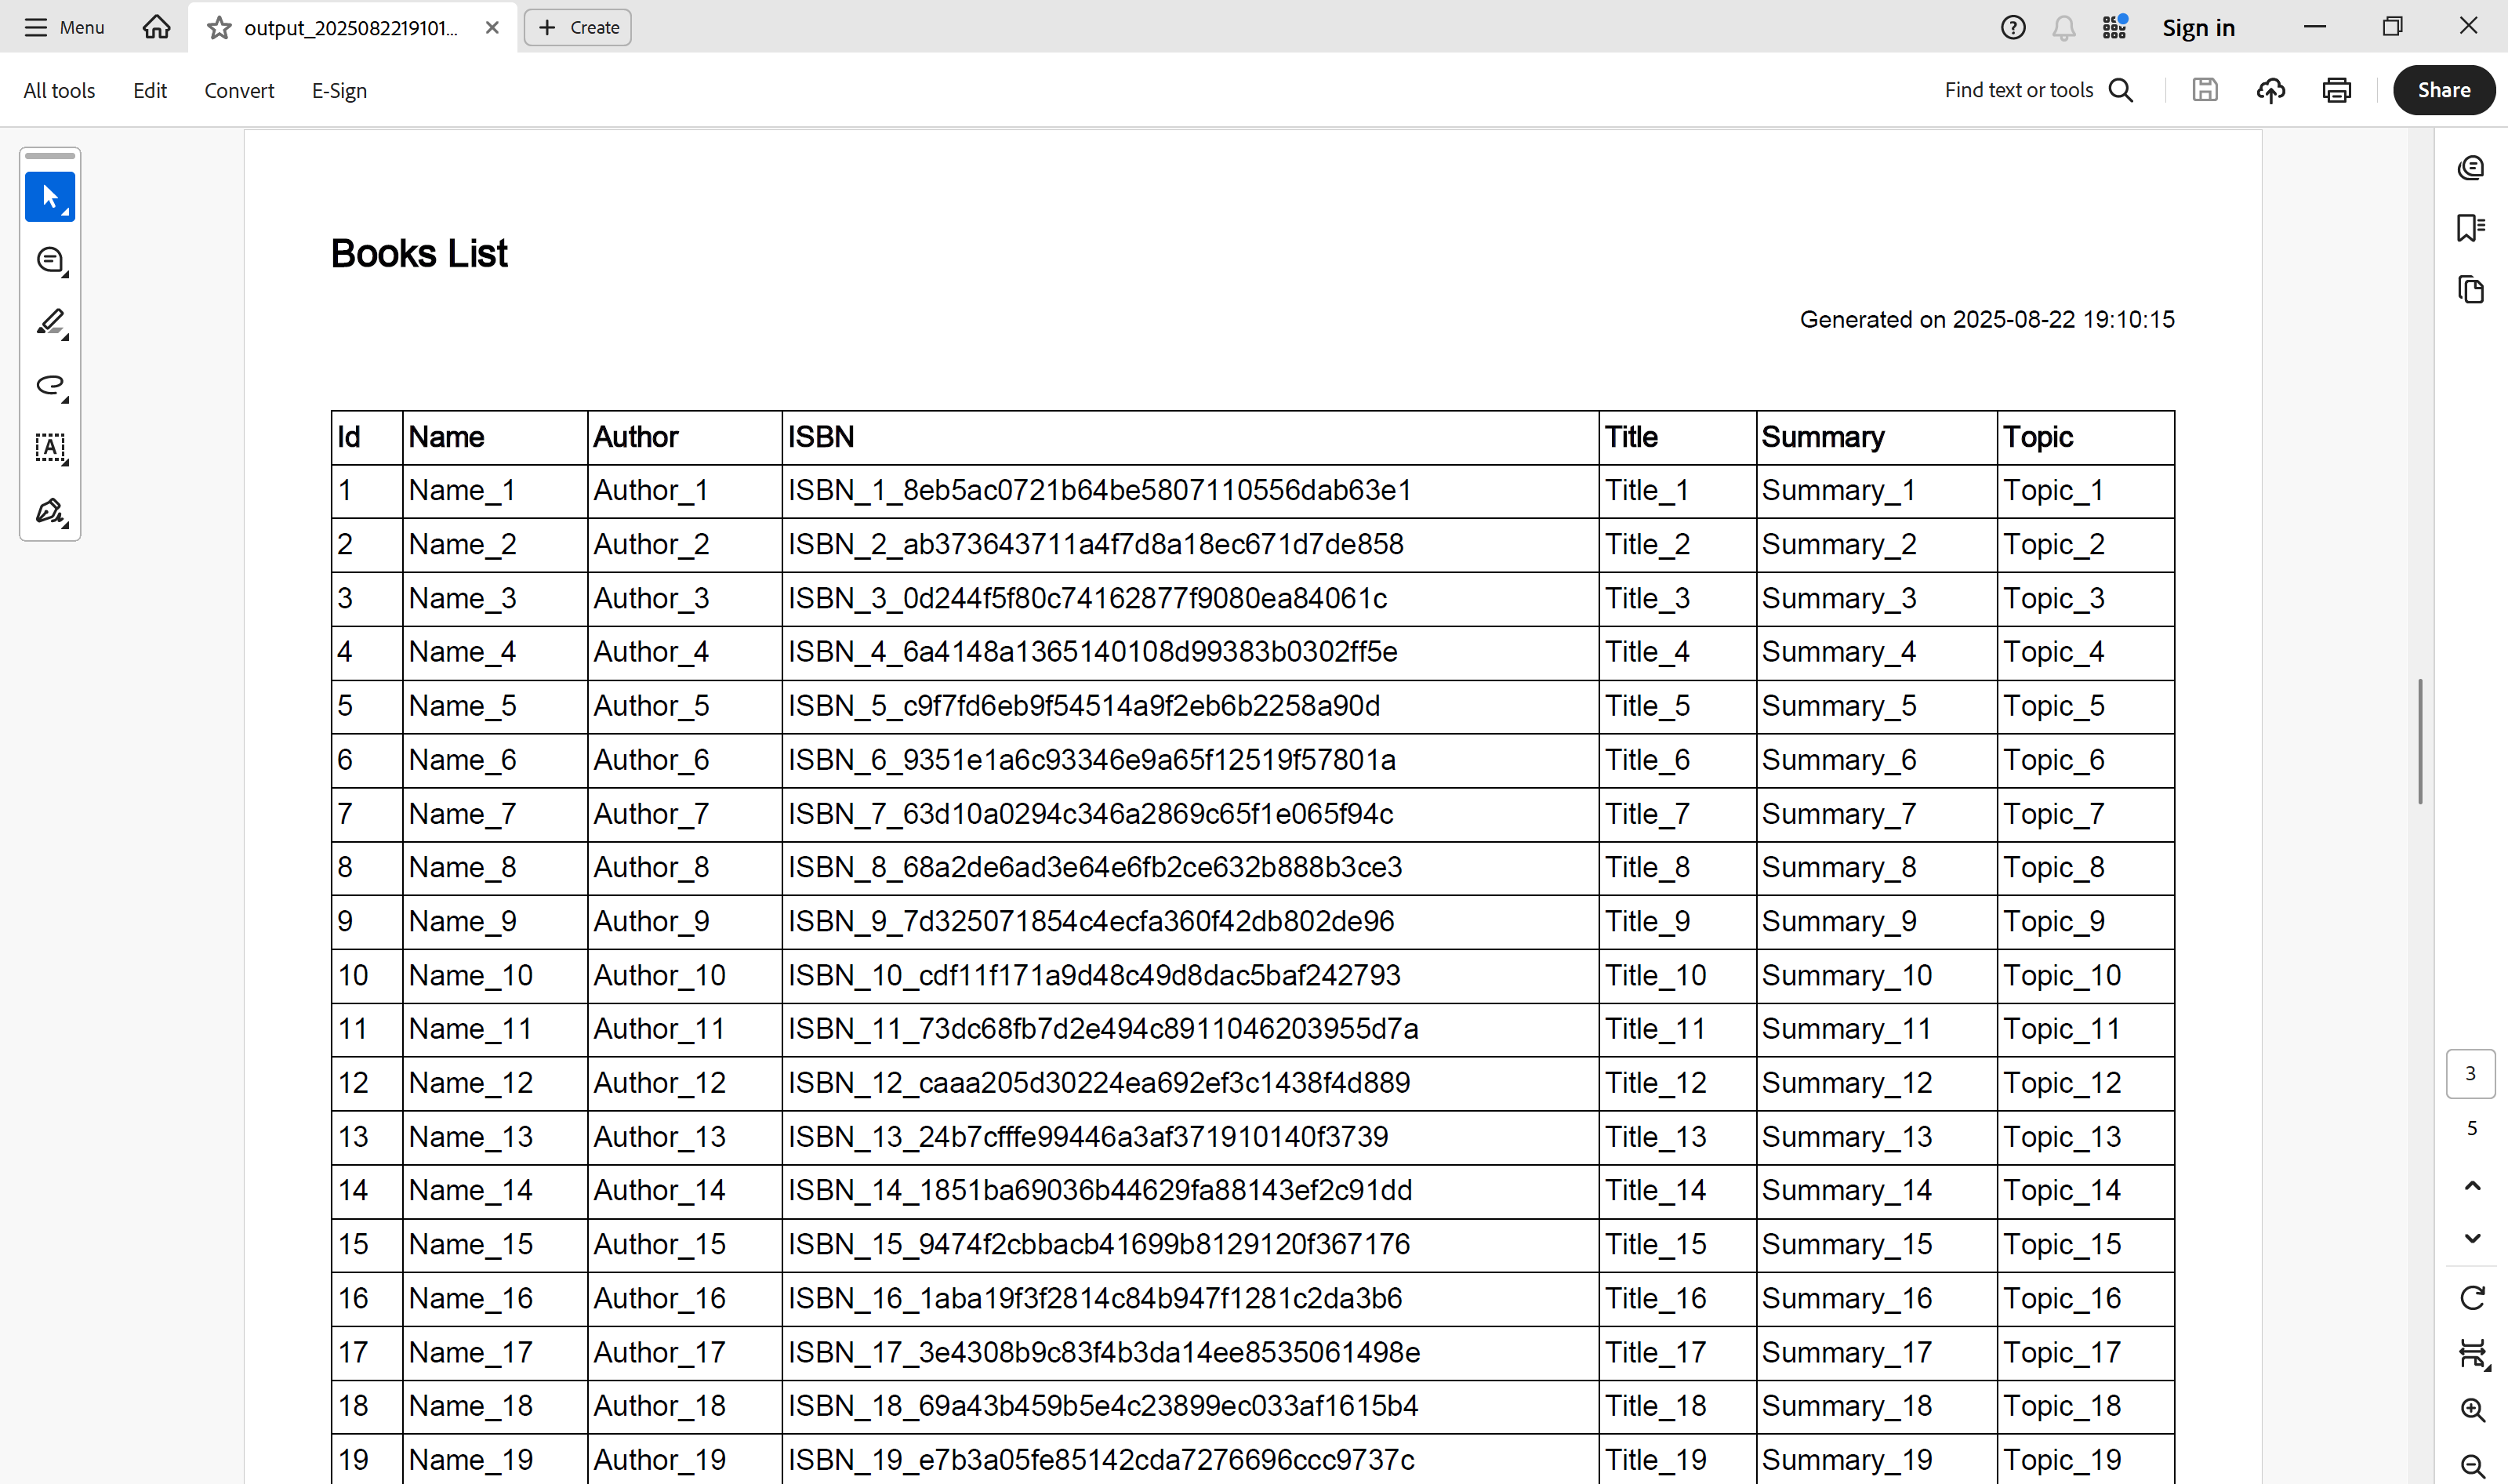The width and height of the screenshot is (2508, 1484).
Task: Open the Convert tab
Action: (239, 90)
